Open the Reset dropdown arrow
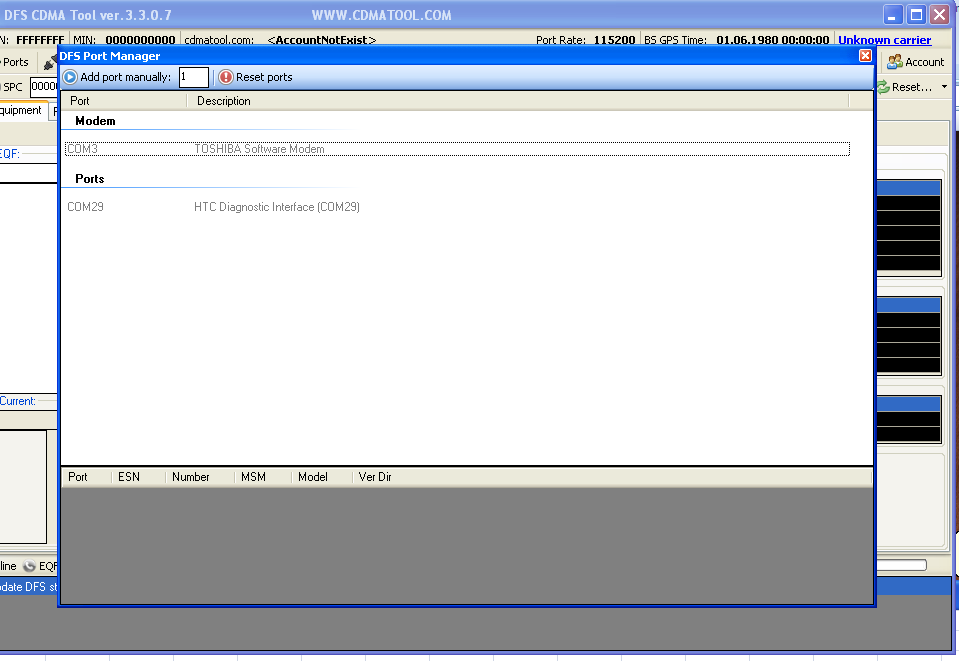 (x=944, y=87)
